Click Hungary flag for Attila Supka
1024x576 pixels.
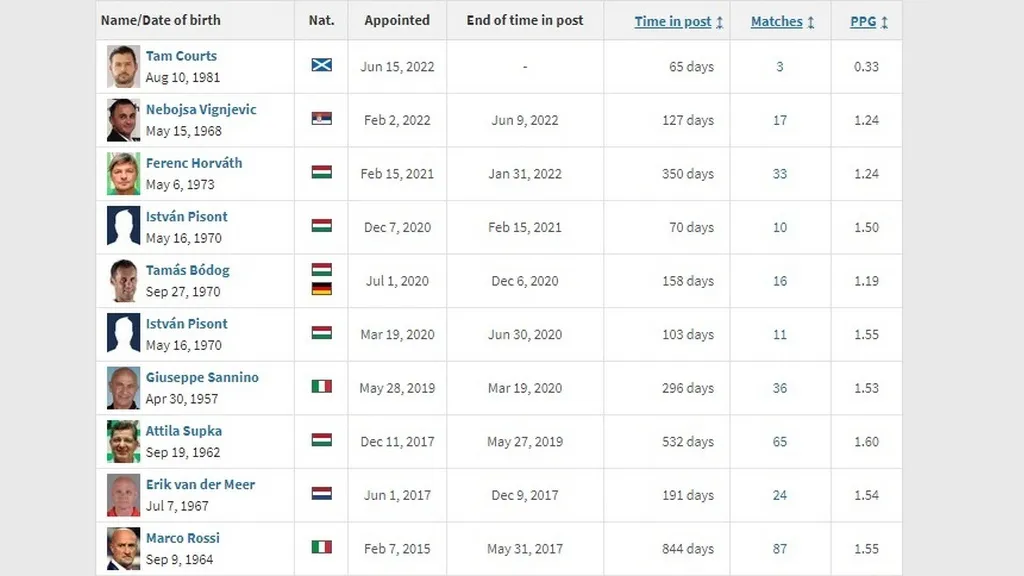pyautogui.click(x=321, y=439)
